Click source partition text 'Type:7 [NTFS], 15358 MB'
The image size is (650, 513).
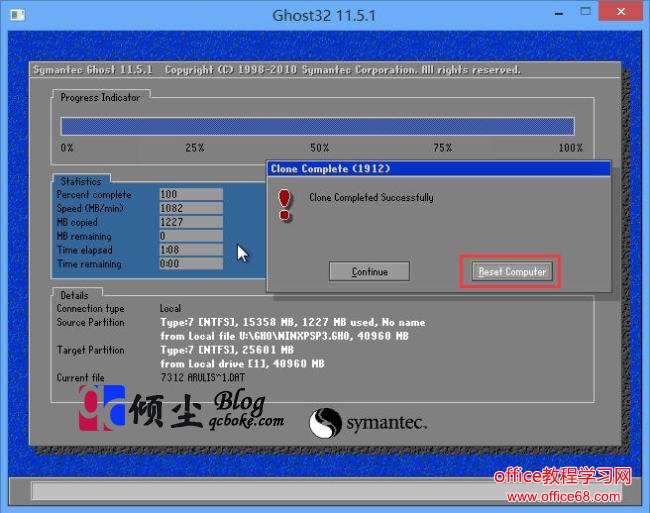(x=225, y=322)
